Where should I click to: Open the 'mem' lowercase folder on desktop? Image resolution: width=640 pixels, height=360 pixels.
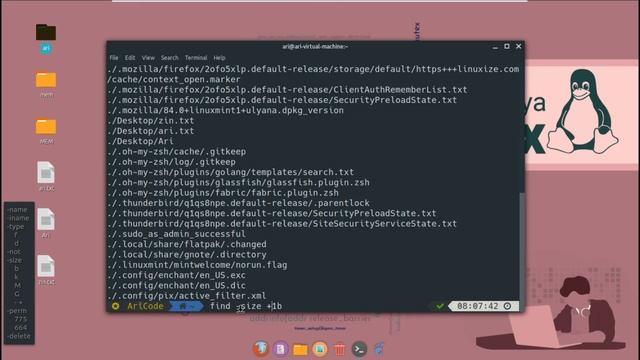(x=46, y=80)
